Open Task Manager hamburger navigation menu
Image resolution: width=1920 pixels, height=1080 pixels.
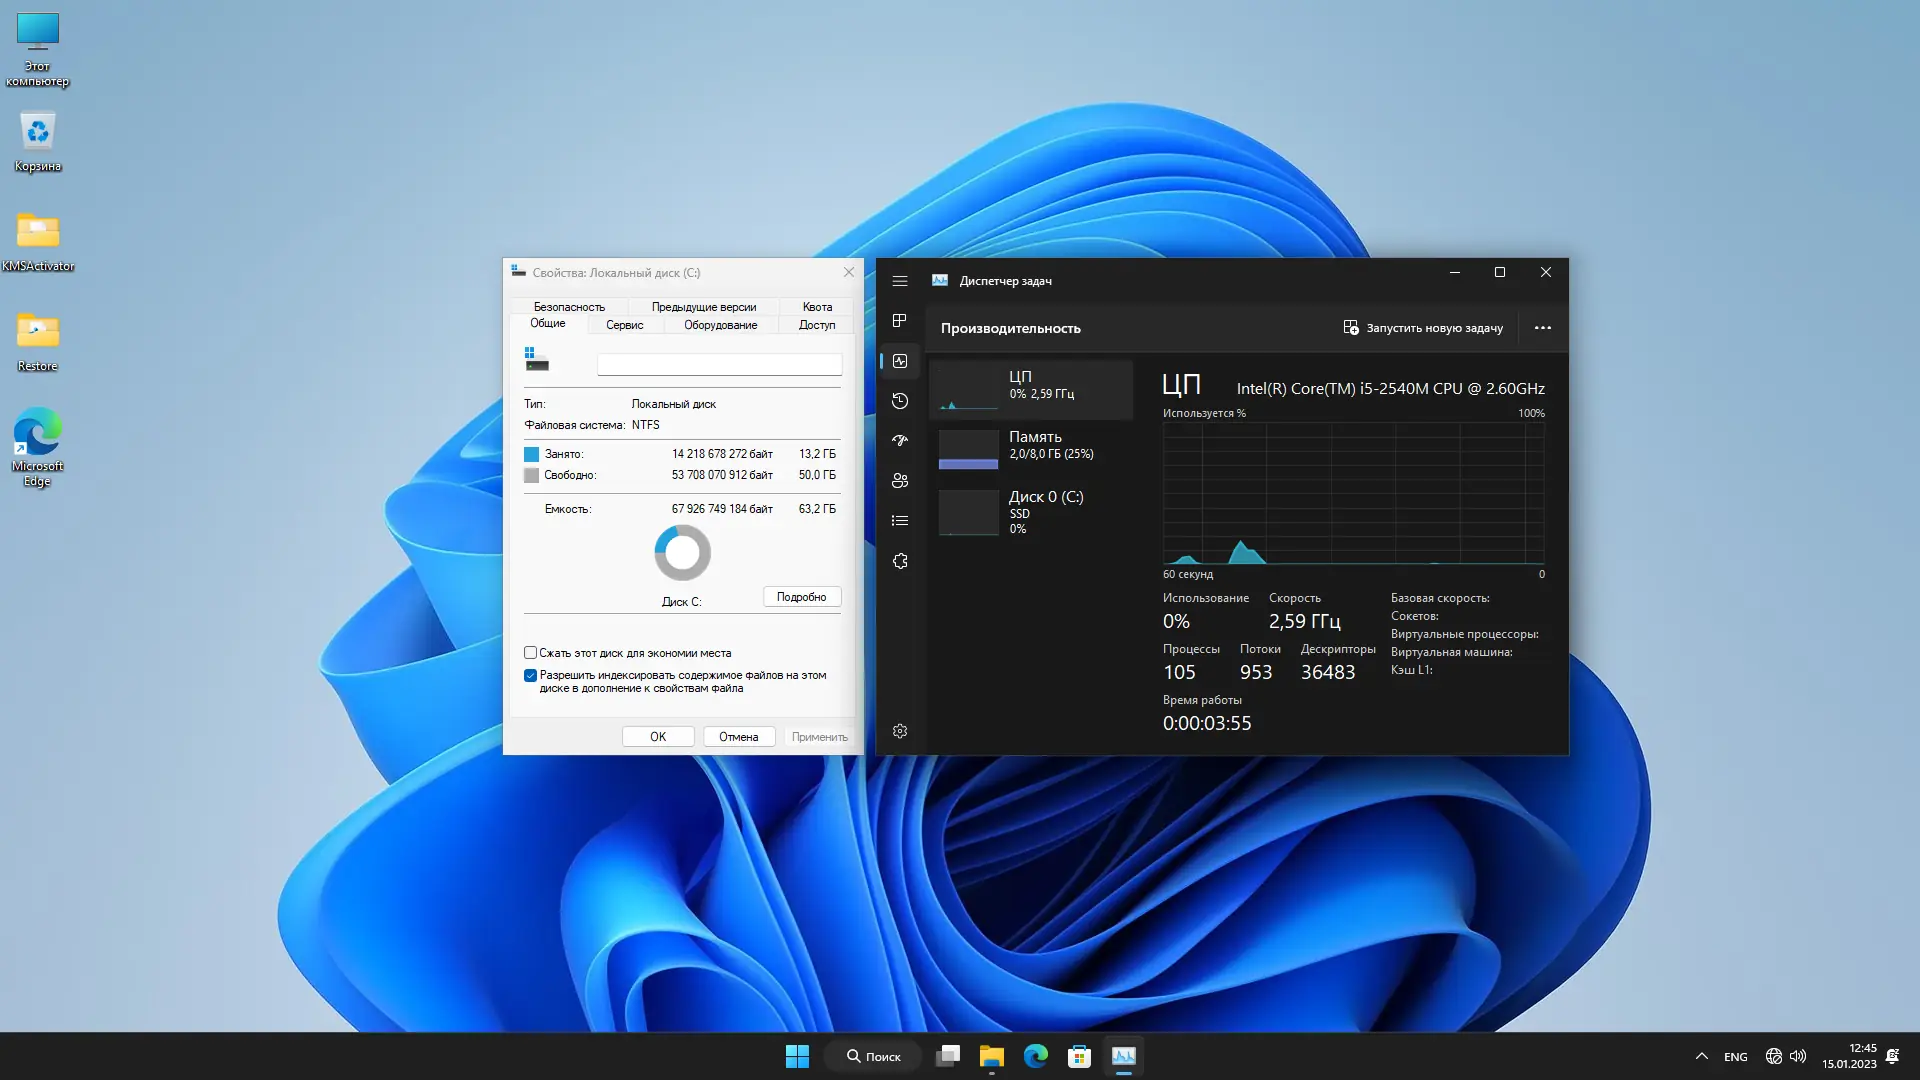pos(900,281)
